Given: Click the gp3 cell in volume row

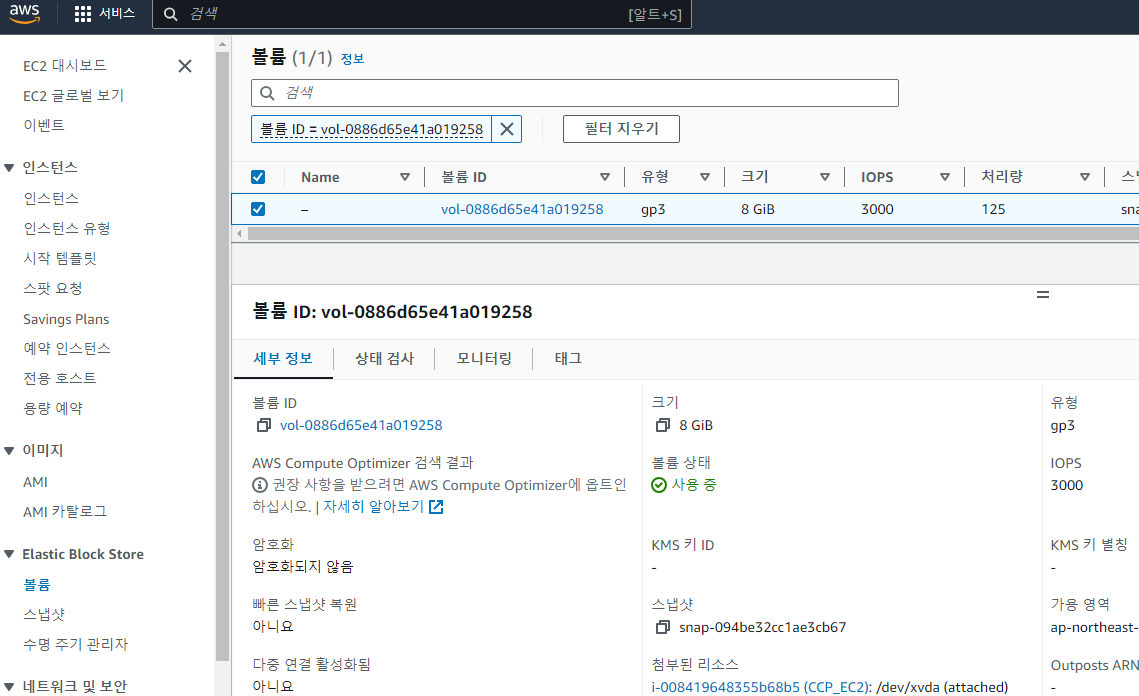Looking at the screenshot, I should click(653, 209).
